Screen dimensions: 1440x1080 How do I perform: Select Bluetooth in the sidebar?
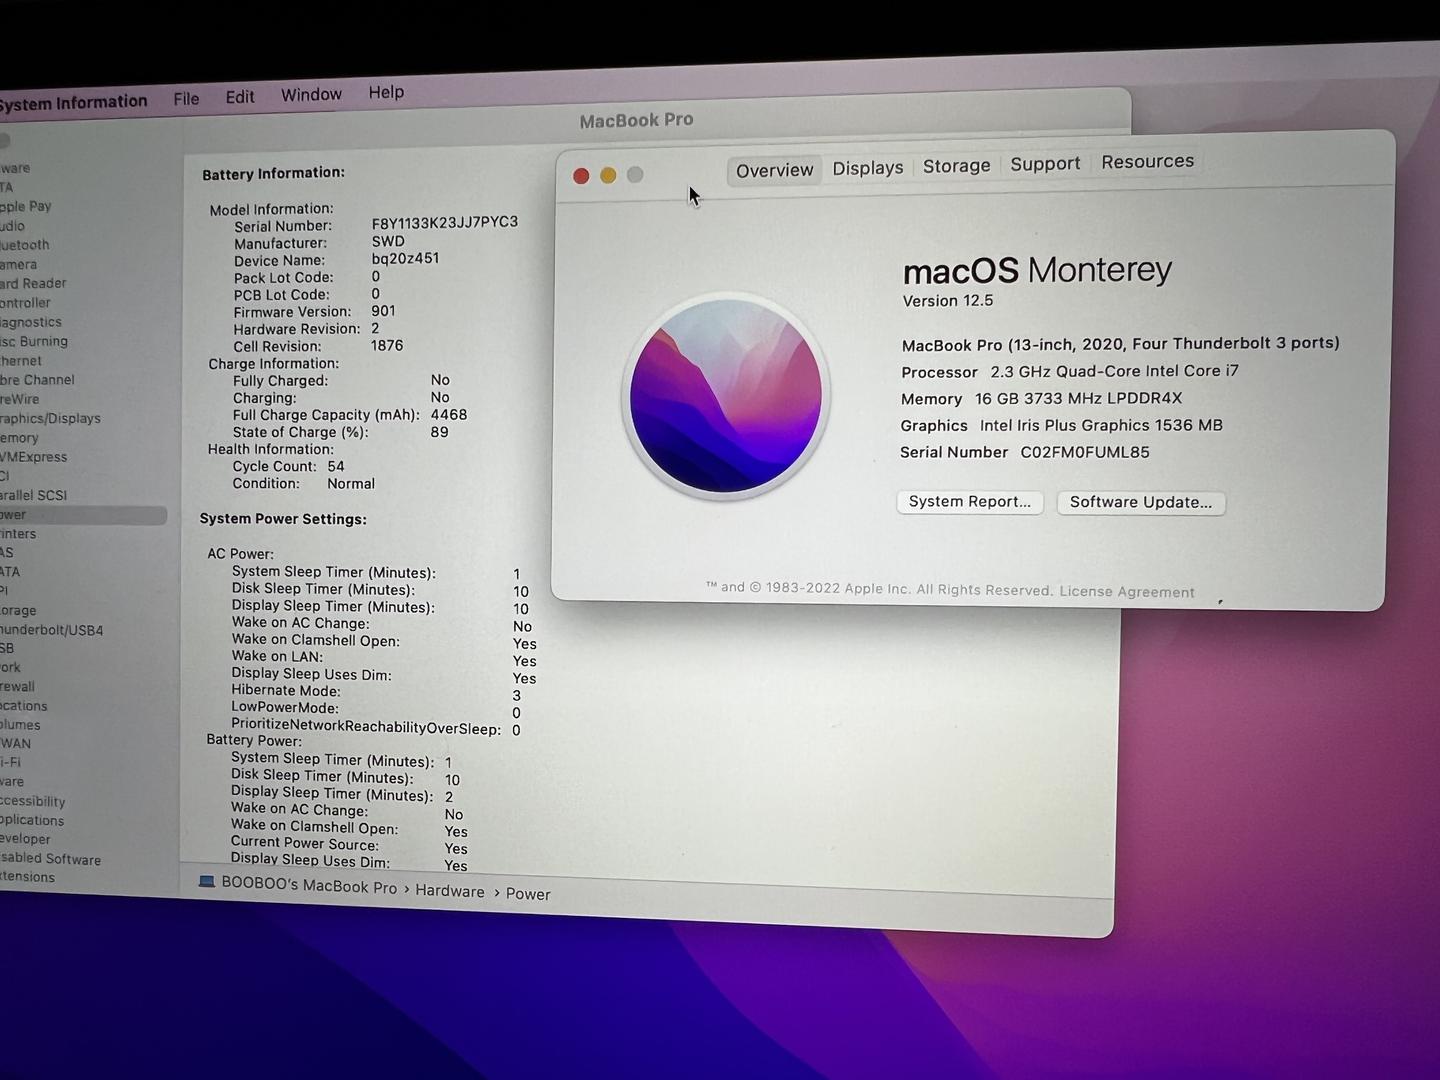coord(25,245)
